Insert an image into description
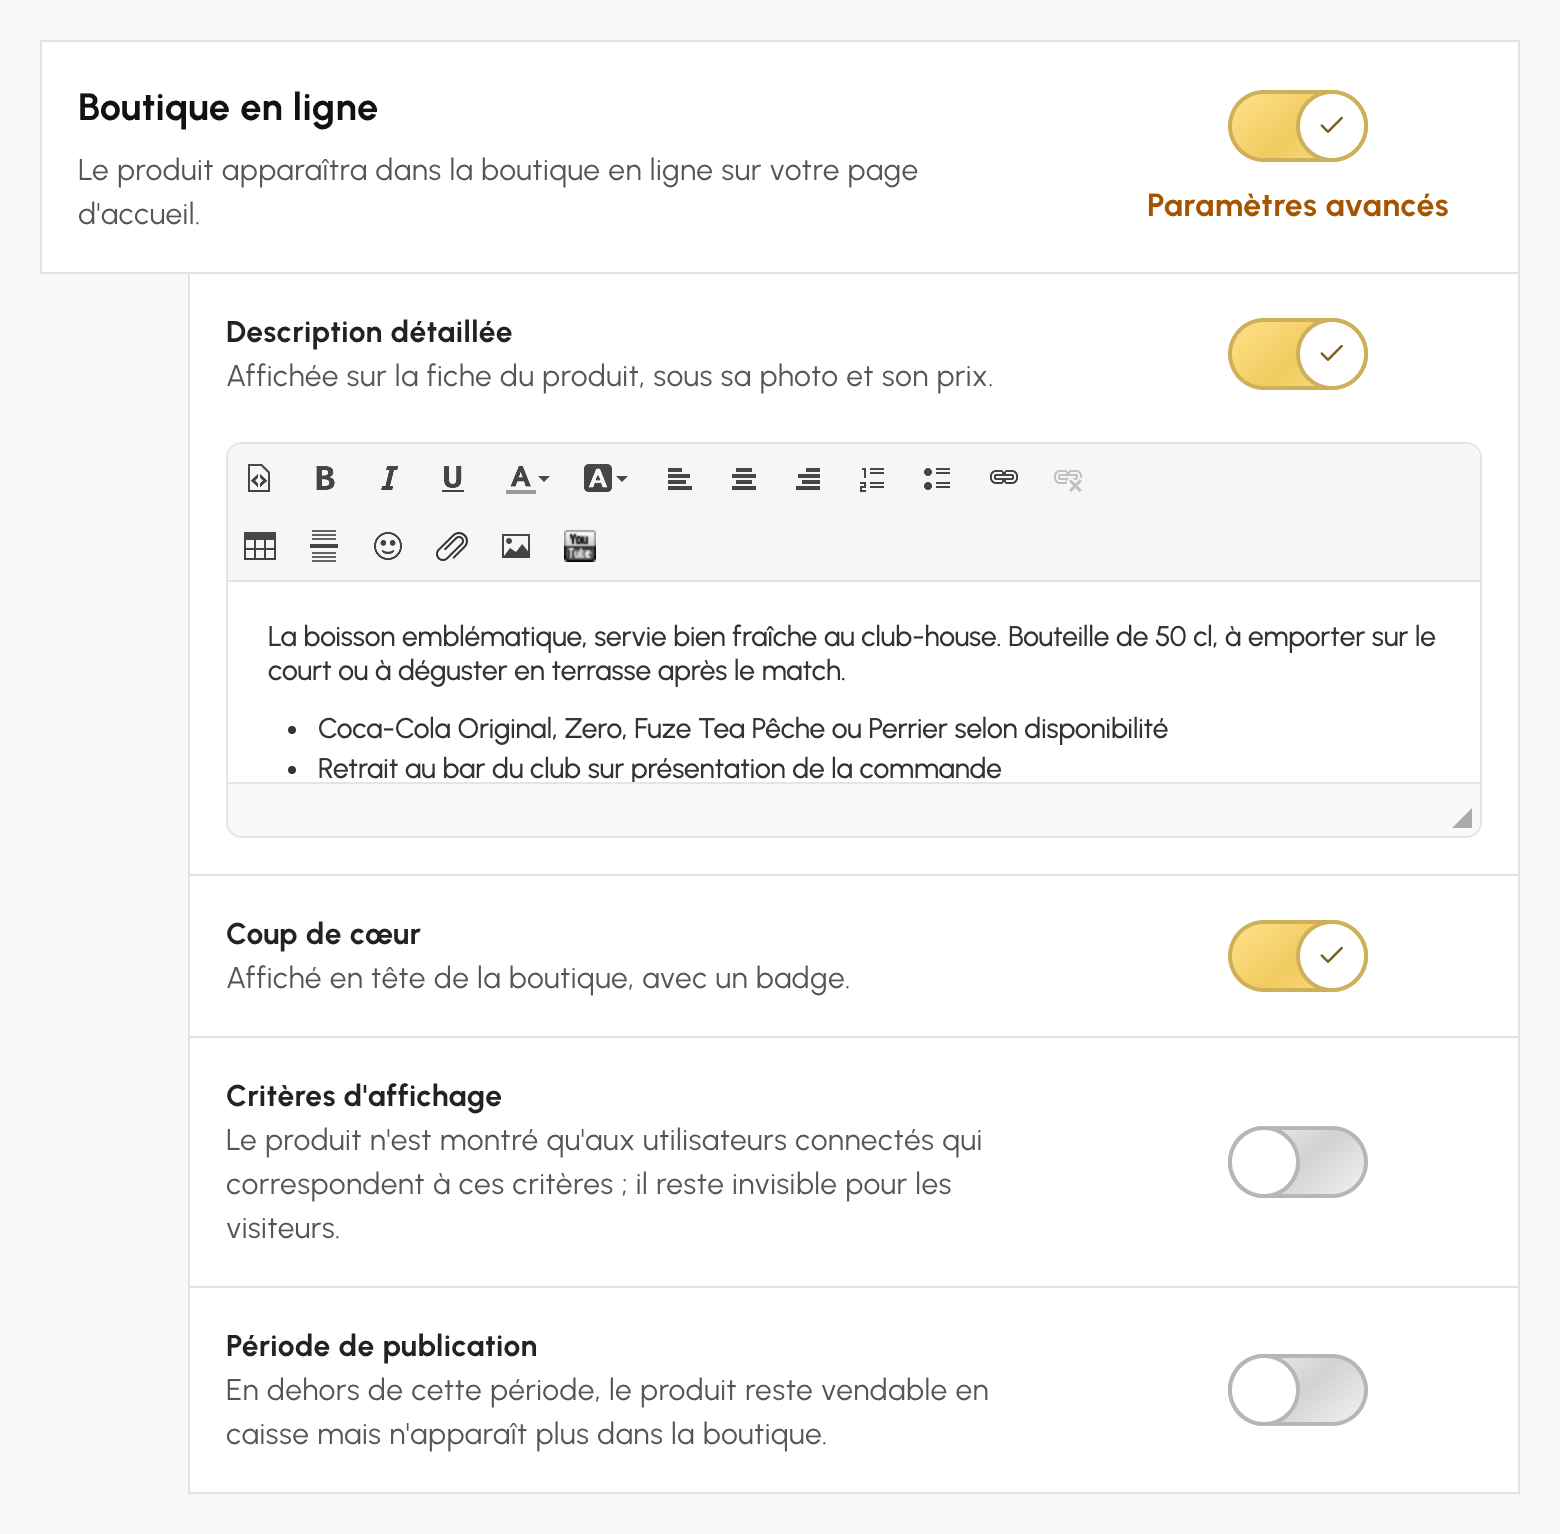Image resolution: width=1560 pixels, height=1534 pixels. coord(516,546)
